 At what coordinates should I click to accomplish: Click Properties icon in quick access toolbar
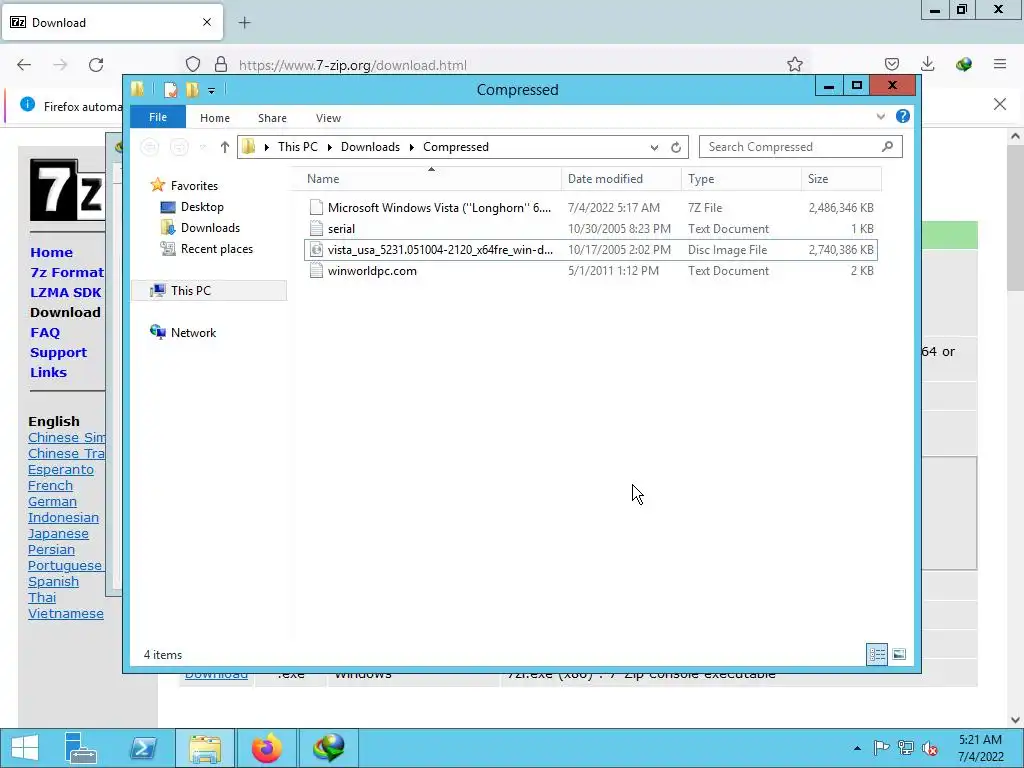170,89
